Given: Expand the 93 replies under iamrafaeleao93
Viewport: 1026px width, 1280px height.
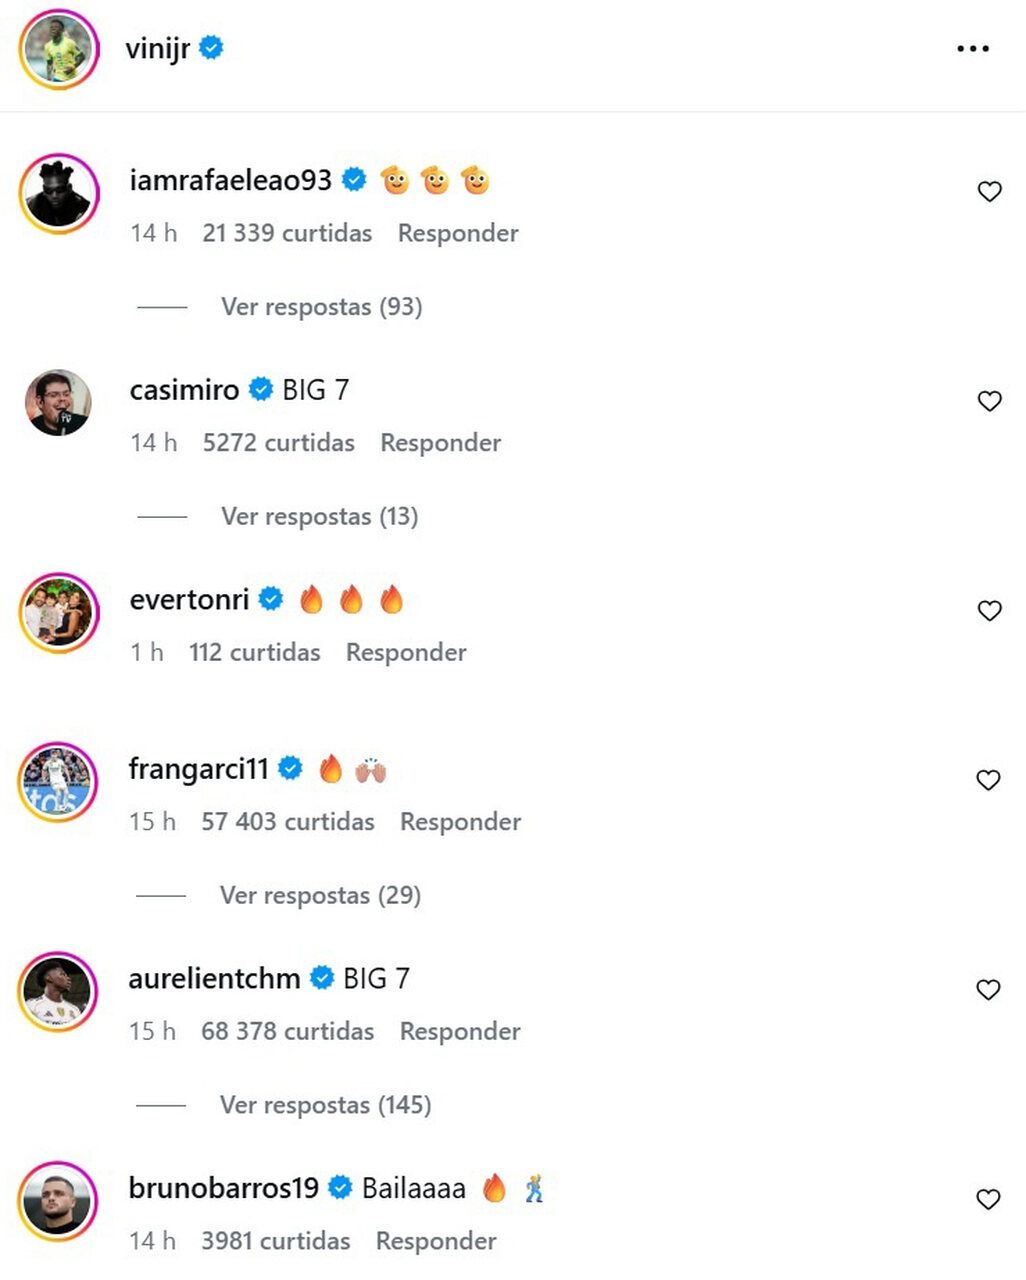Looking at the screenshot, I should 321,307.
